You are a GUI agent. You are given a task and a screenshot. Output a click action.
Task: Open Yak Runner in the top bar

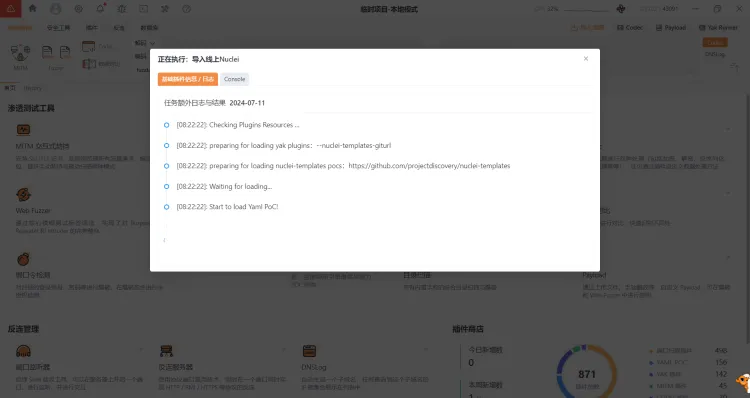[718, 28]
